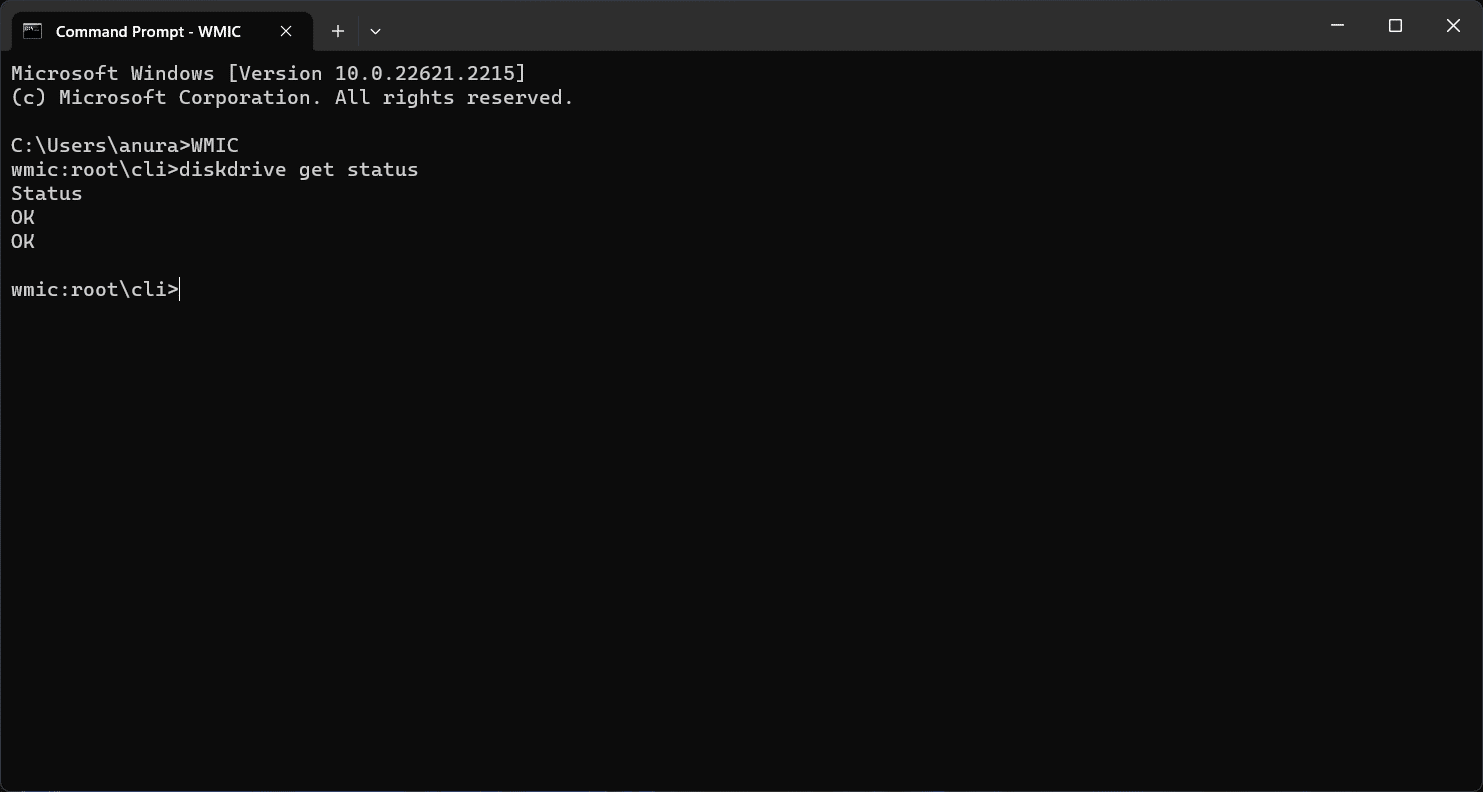Select the first 'OK' status result

tap(22, 217)
